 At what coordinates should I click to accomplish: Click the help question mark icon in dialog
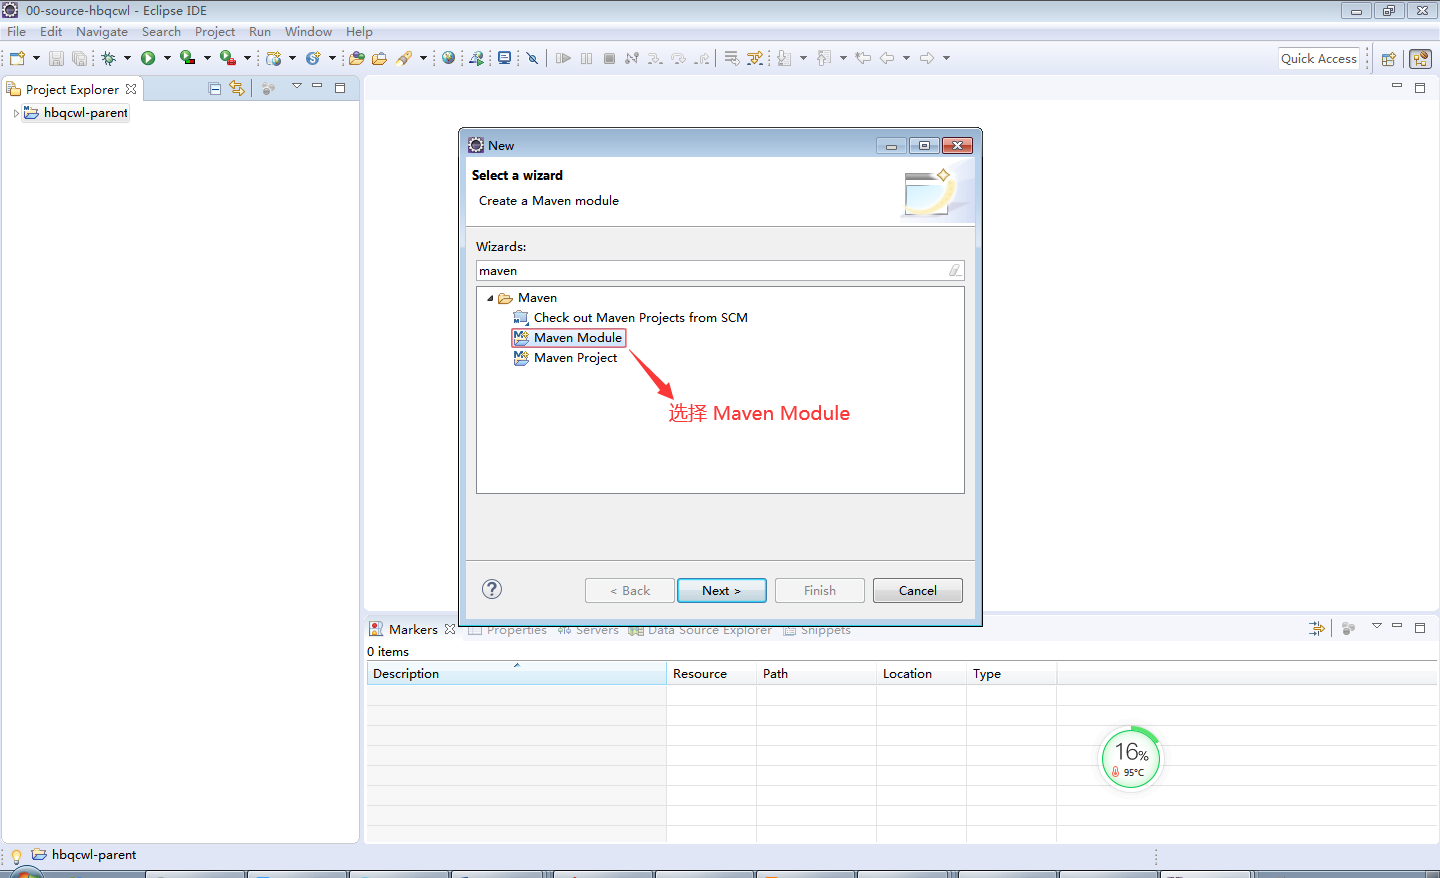pyautogui.click(x=492, y=589)
